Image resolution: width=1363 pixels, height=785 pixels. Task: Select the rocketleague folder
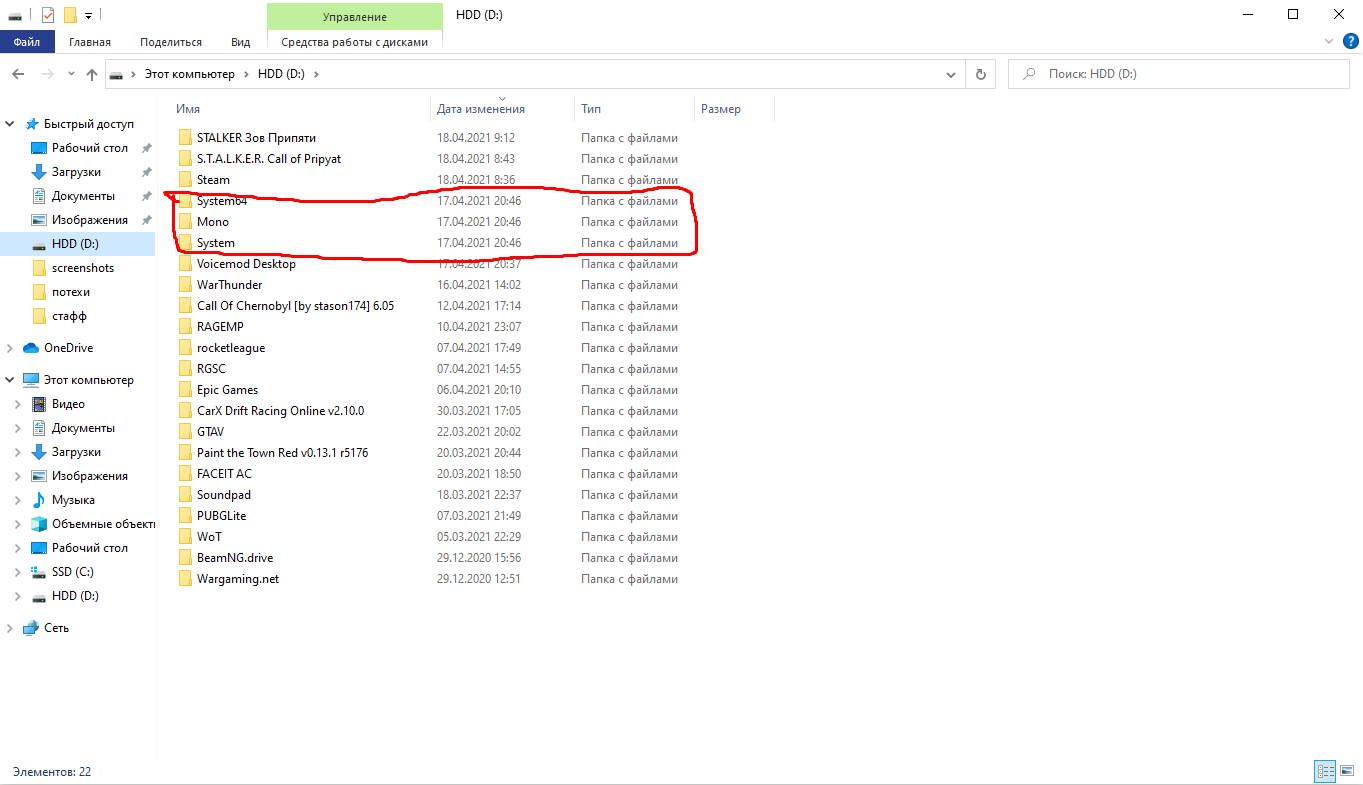231,348
